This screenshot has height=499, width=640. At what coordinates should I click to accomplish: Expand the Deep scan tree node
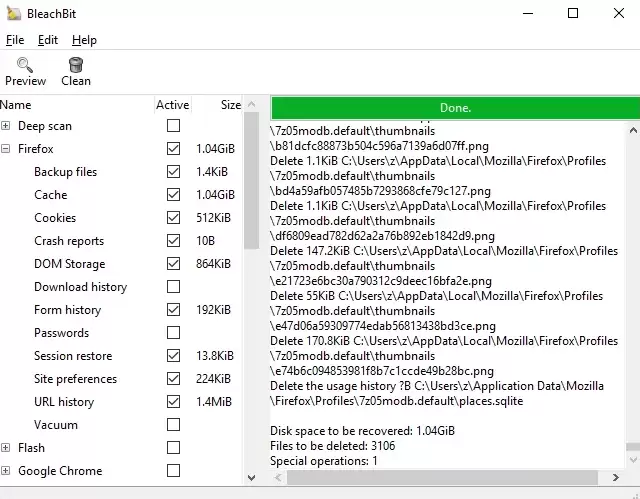6,126
